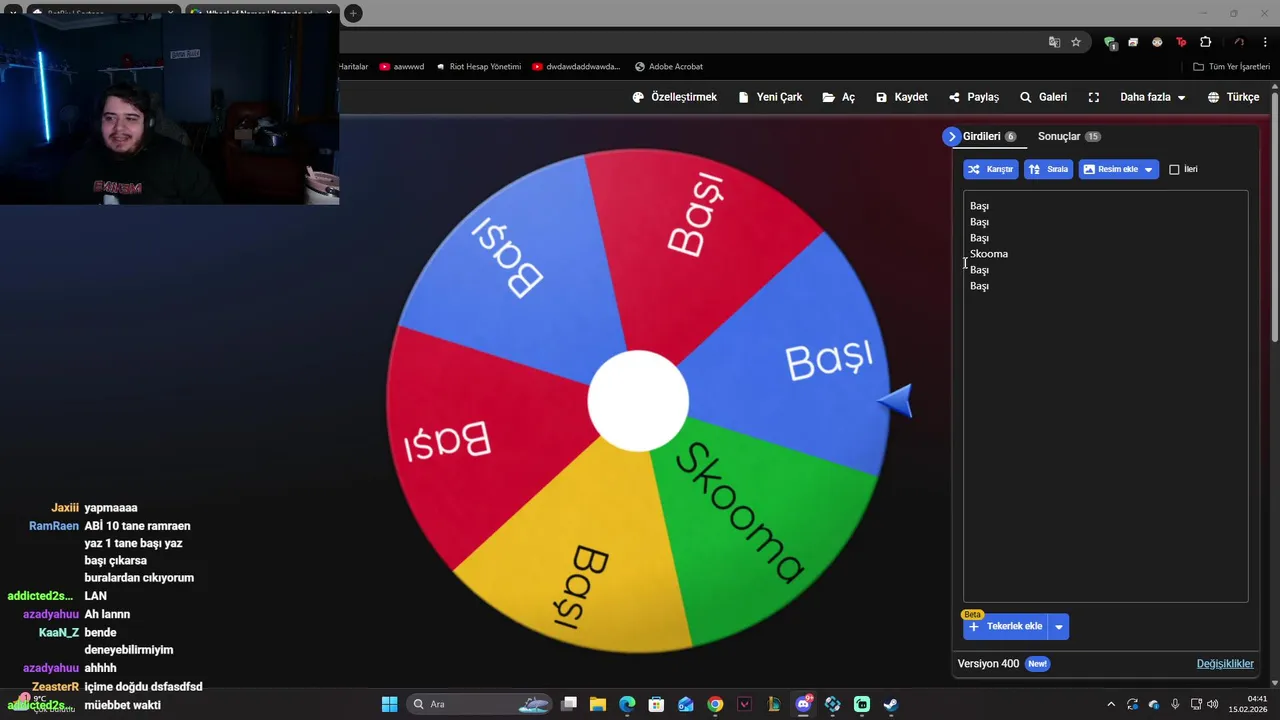The image size is (1280, 720).
Task: Open Outlook mail from taskbar
Action: [x=686, y=704]
